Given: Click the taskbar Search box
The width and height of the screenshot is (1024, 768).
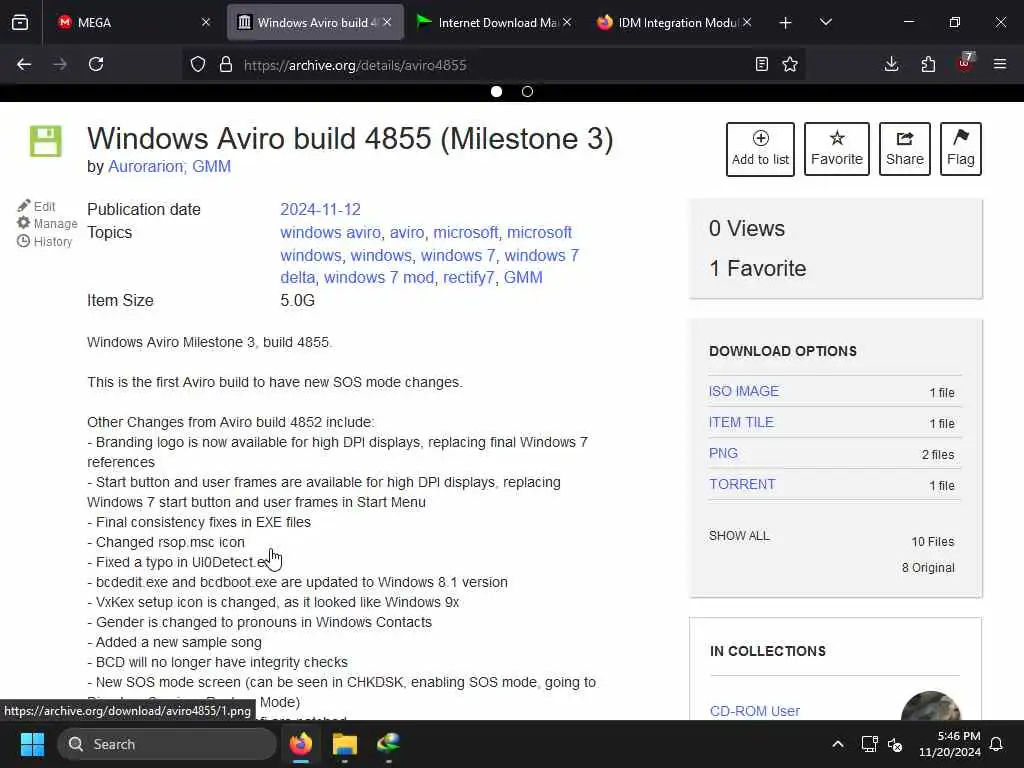Looking at the screenshot, I should pyautogui.click(x=167, y=744).
